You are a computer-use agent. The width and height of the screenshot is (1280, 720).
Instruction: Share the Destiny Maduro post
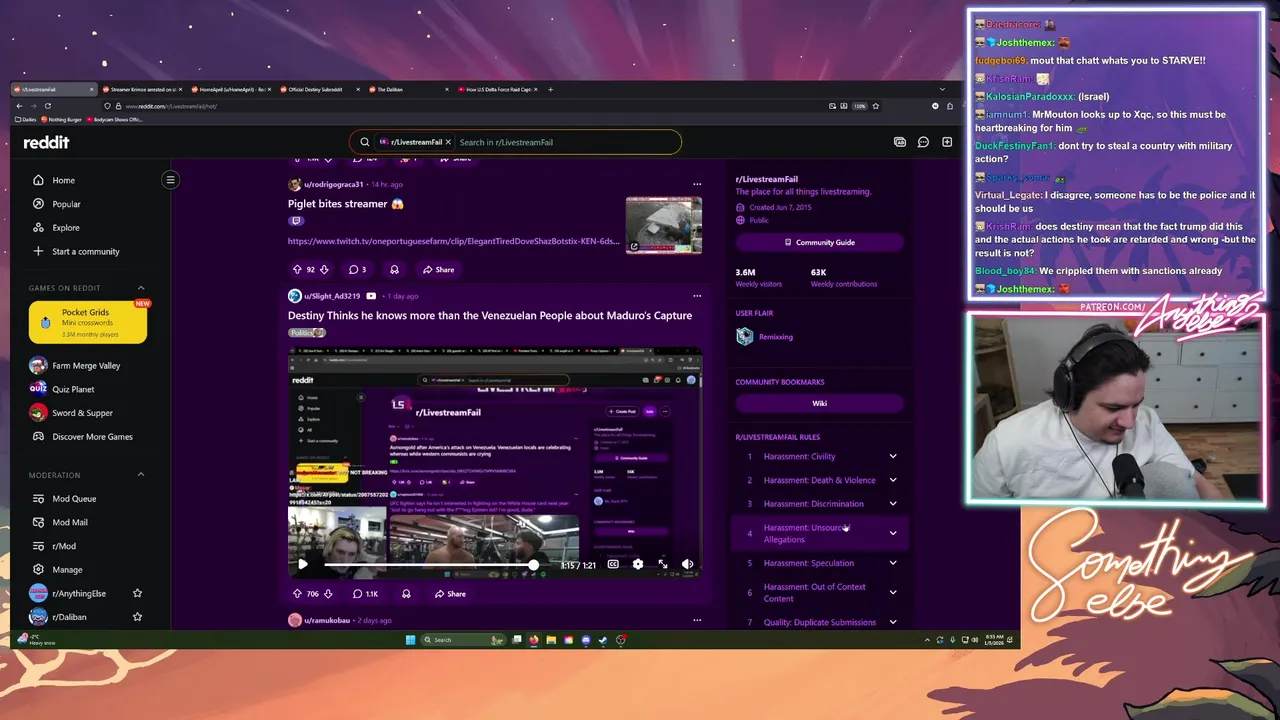[448, 594]
